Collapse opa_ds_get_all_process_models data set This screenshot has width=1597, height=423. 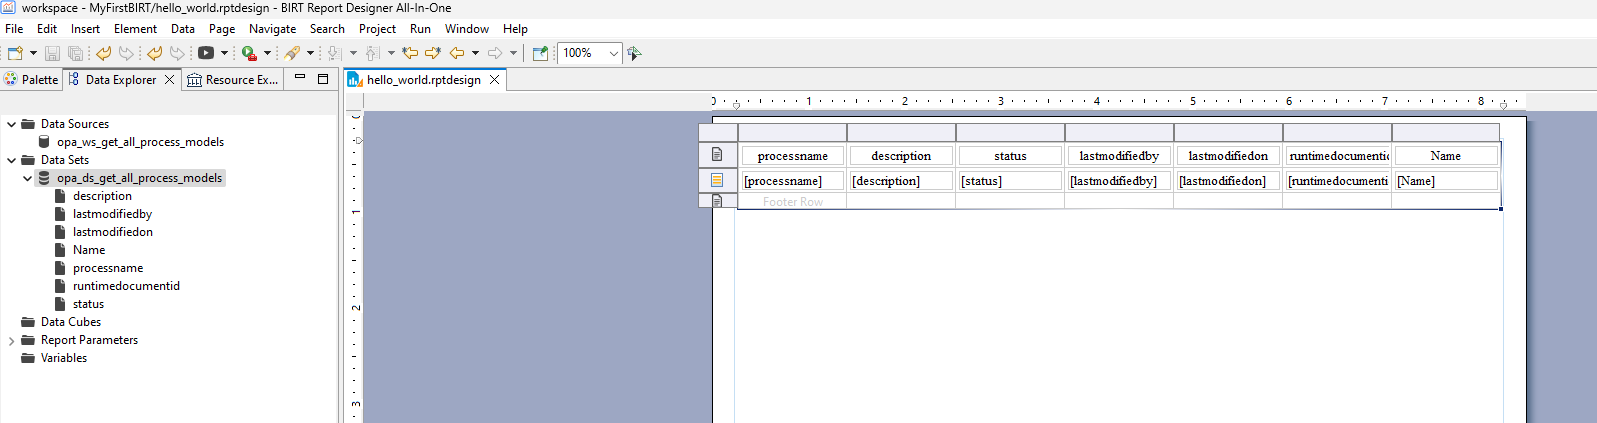tap(27, 178)
